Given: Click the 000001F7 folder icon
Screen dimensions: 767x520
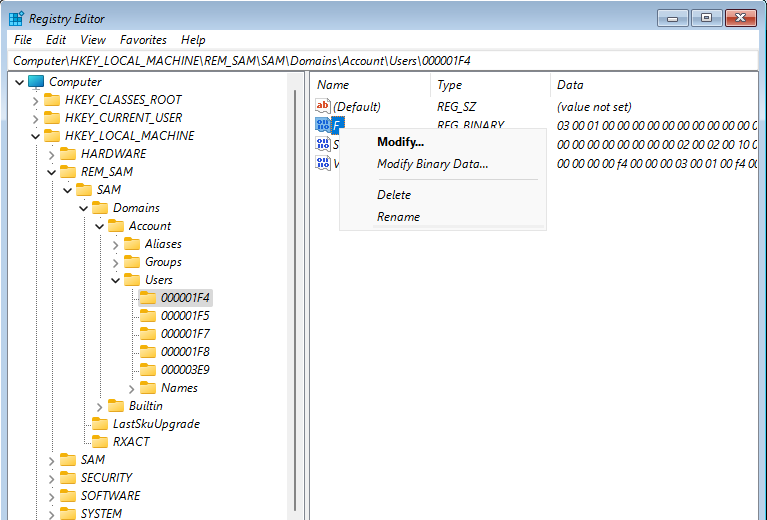Looking at the screenshot, I should (148, 334).
